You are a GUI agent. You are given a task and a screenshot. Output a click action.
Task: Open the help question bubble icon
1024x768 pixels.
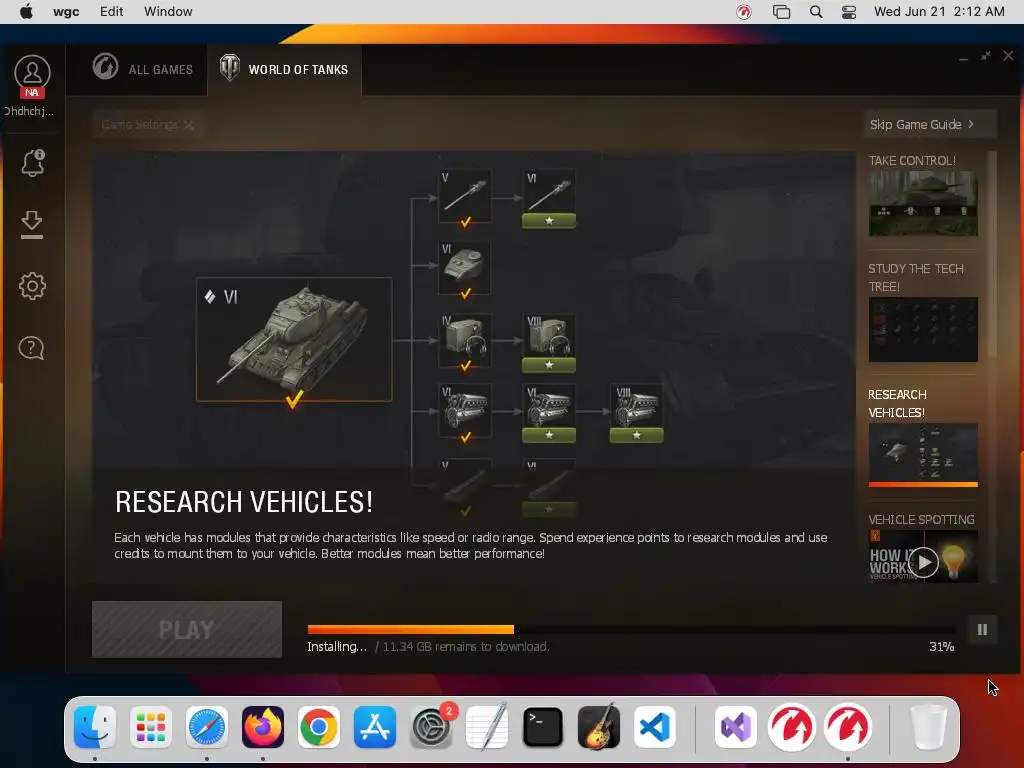click(31, 348)
